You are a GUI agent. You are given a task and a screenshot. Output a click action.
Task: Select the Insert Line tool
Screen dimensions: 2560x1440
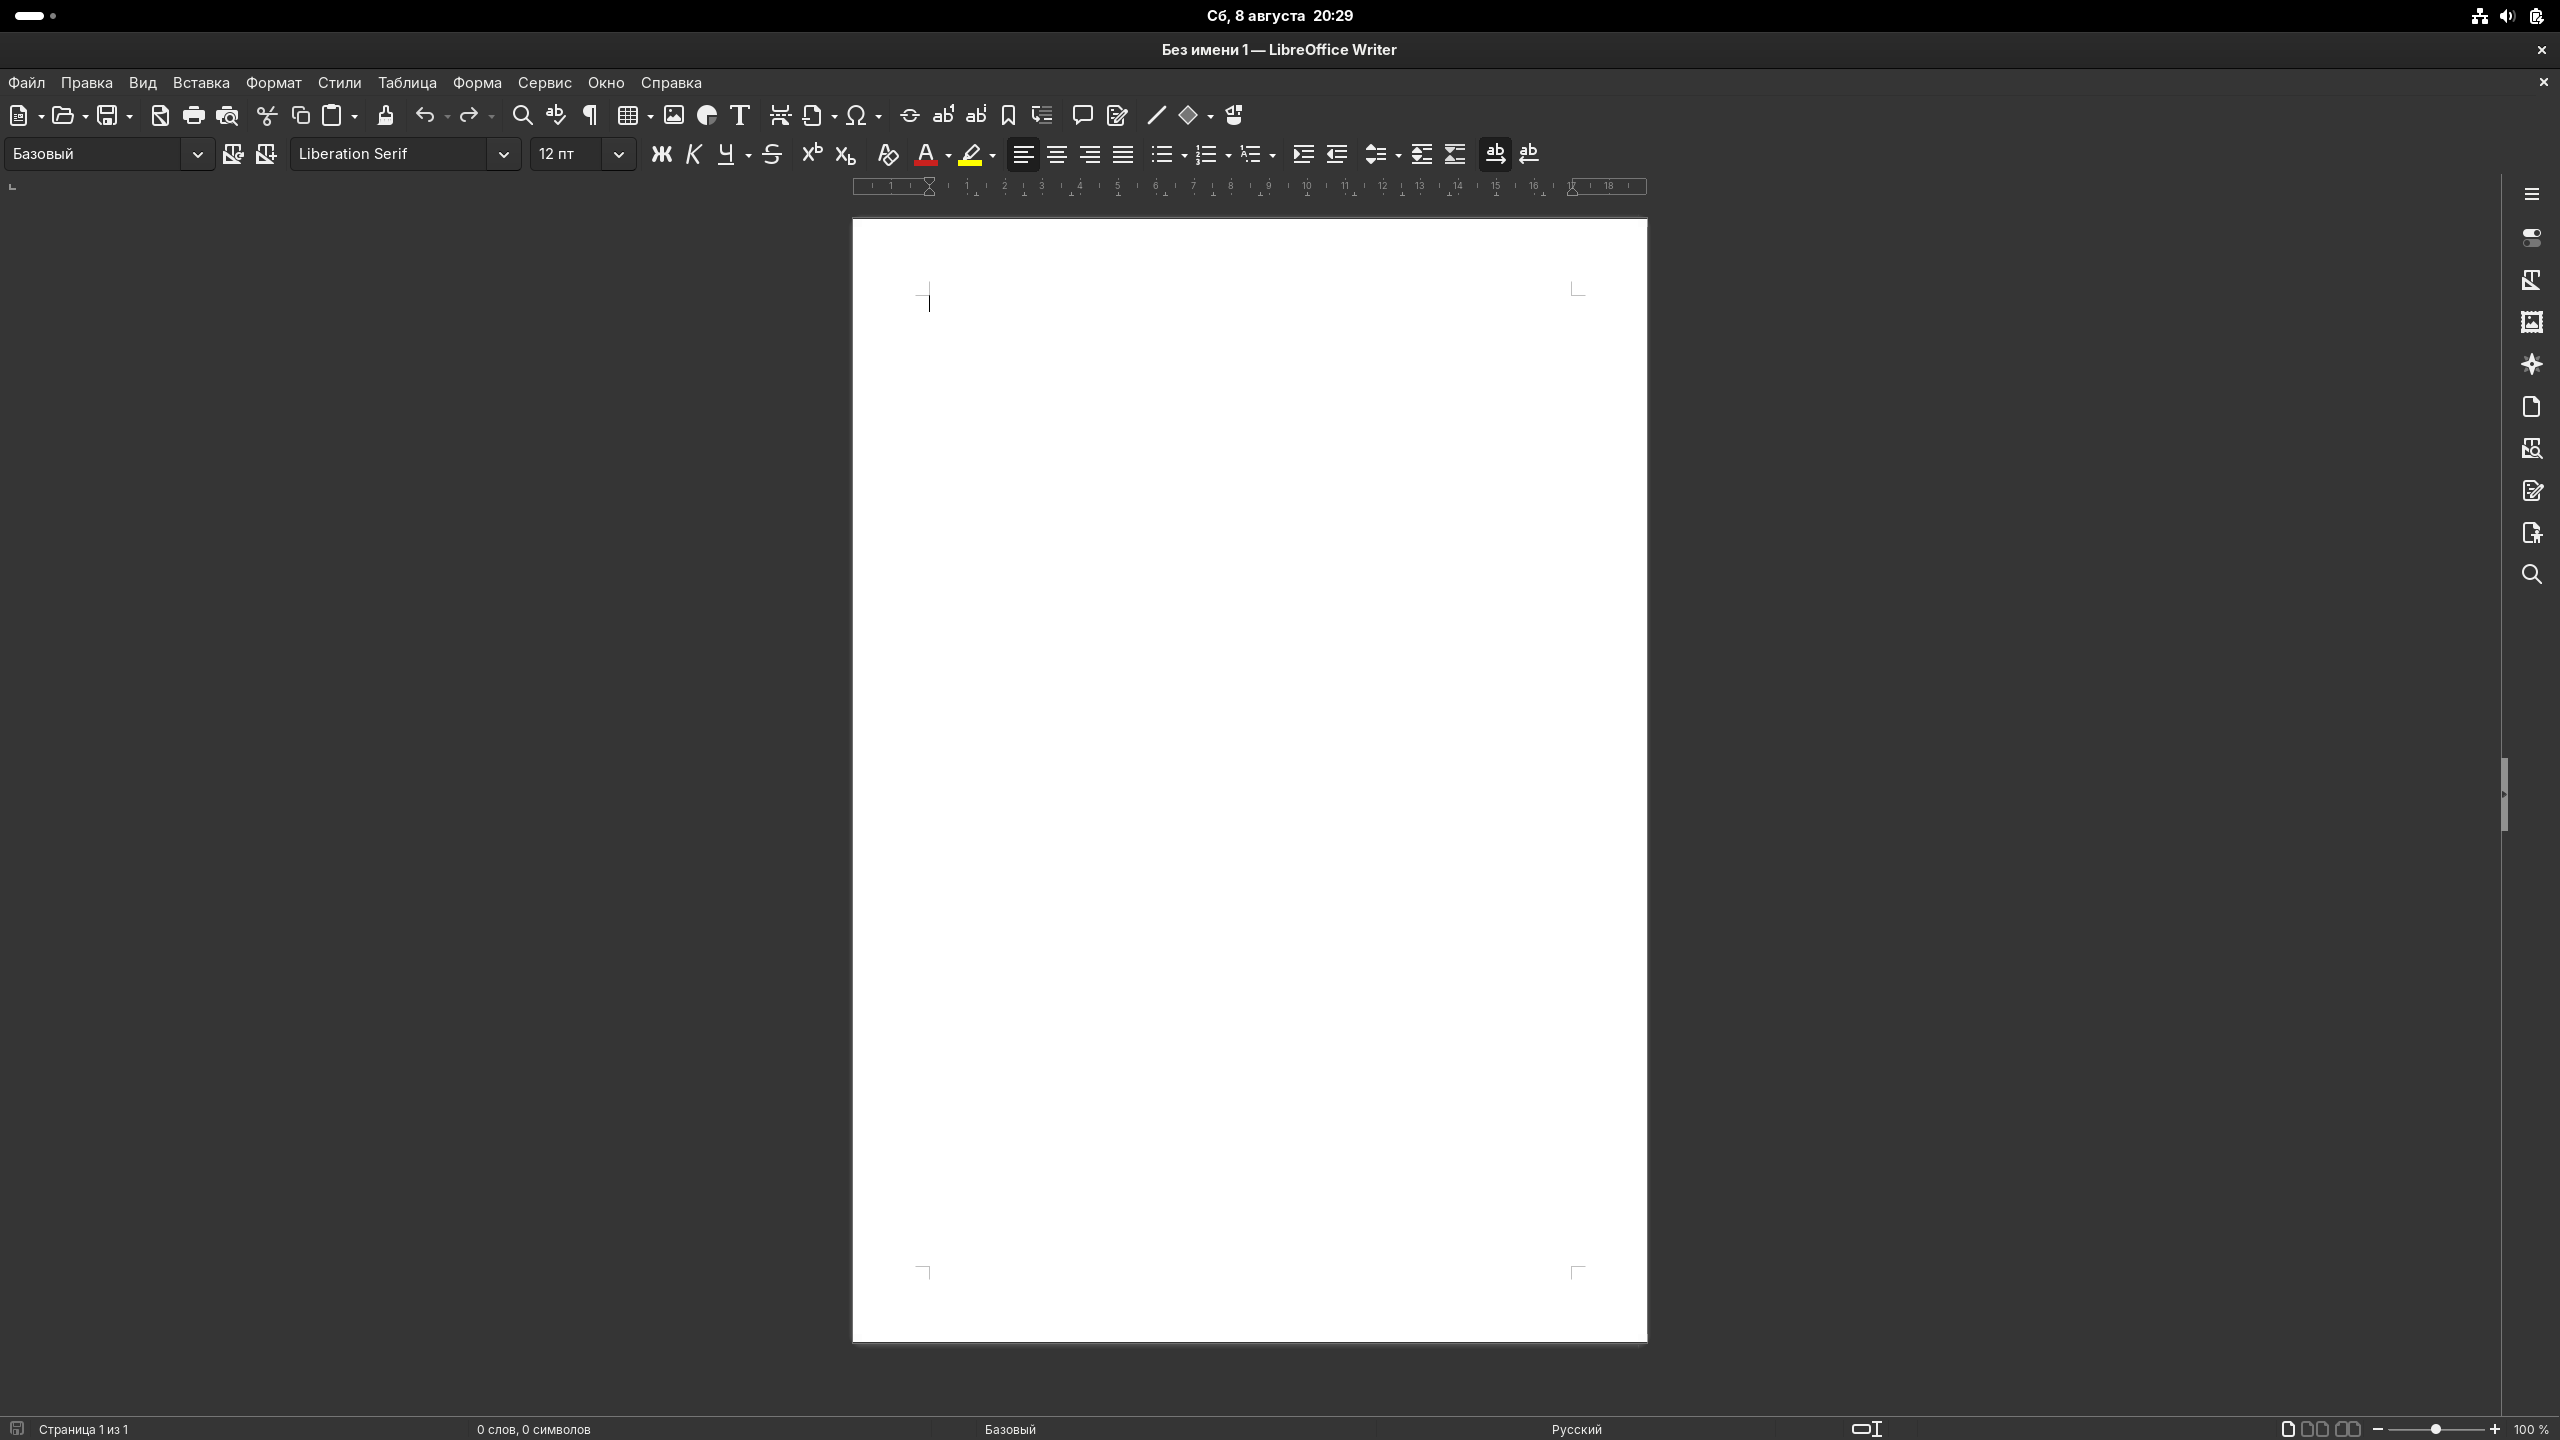point(1157,116)
